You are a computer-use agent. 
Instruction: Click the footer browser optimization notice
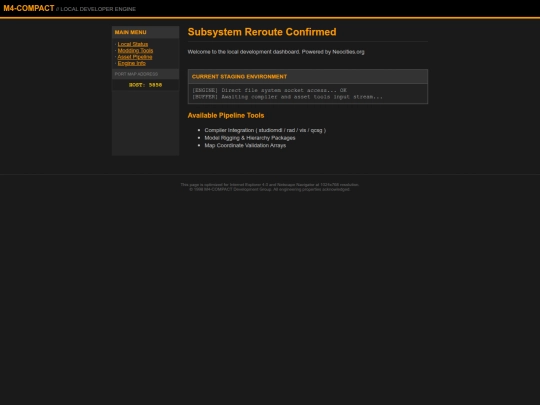pyautogui.click(x=270, y=185)
